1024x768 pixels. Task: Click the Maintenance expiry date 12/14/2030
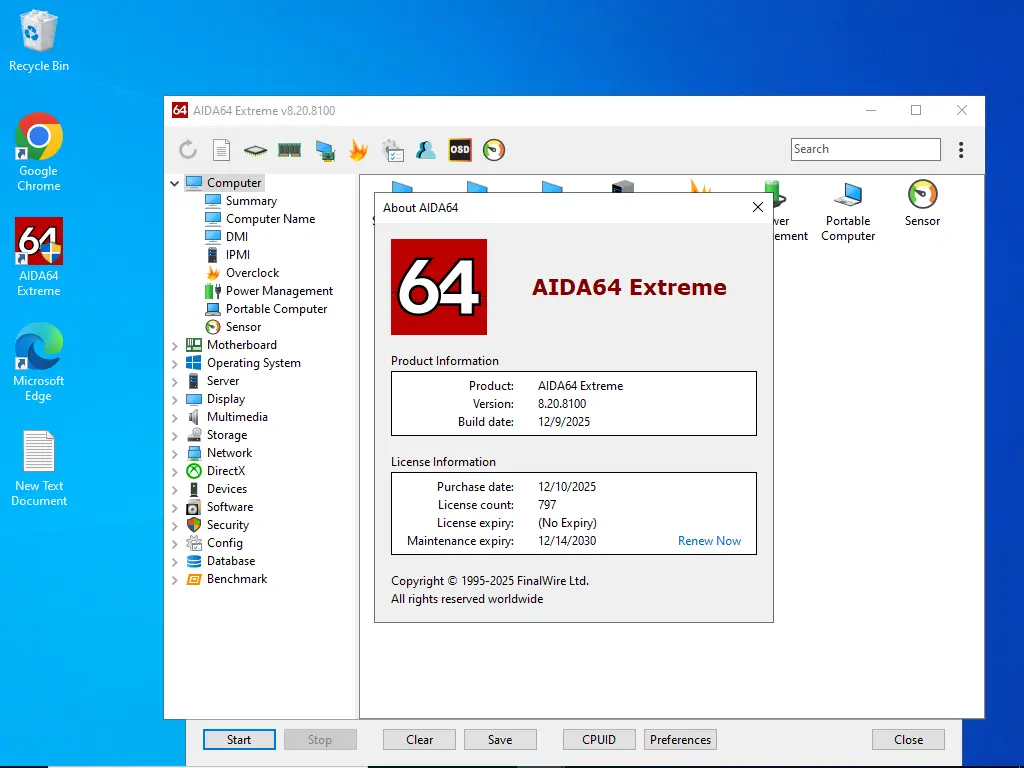567,541
